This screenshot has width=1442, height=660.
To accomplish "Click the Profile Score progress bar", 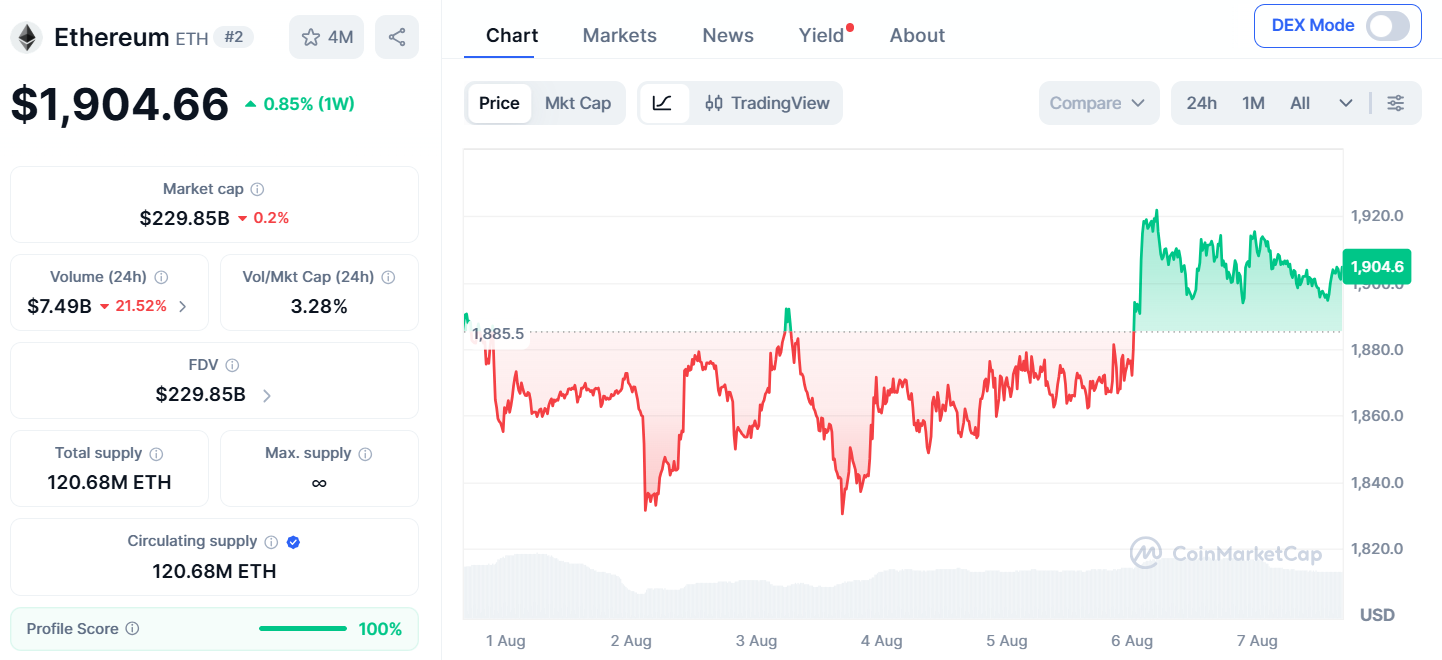I will (x=303, y=629).
